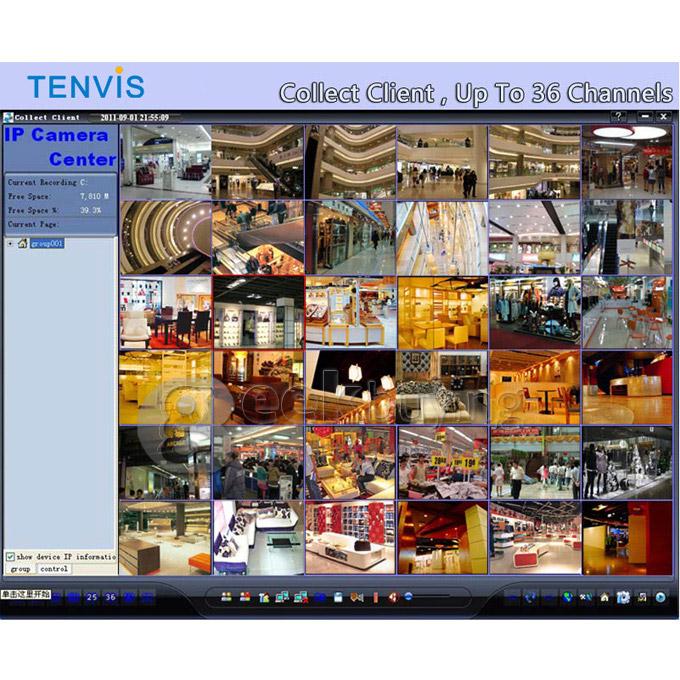Click the home icon in bottom-right toolbar
Viewport: 680px width, 680px height.
click(605, 598)
